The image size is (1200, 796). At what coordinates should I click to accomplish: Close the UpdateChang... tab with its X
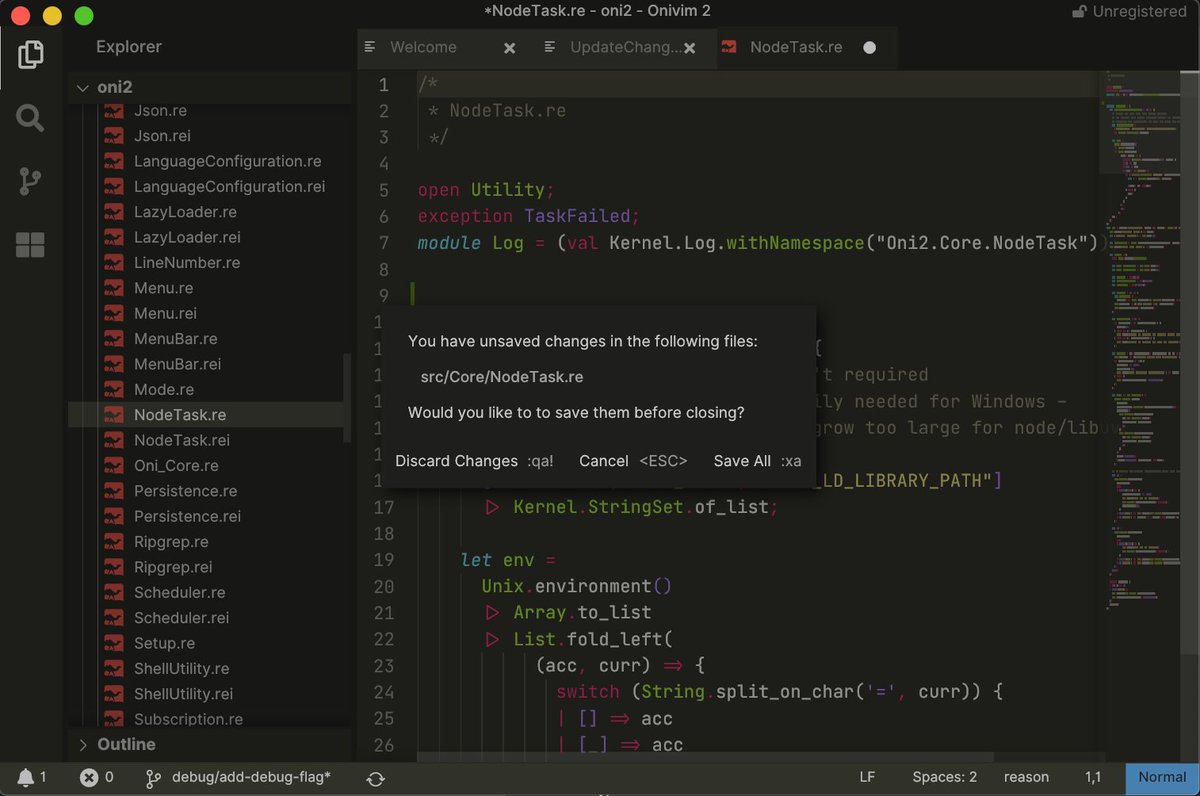point(689,47)
